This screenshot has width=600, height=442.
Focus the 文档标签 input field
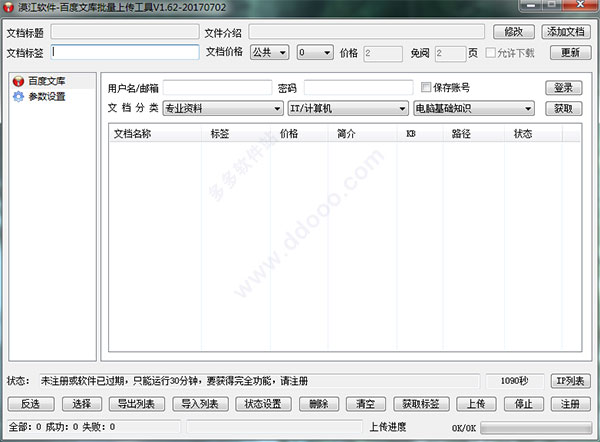point(125,52)
